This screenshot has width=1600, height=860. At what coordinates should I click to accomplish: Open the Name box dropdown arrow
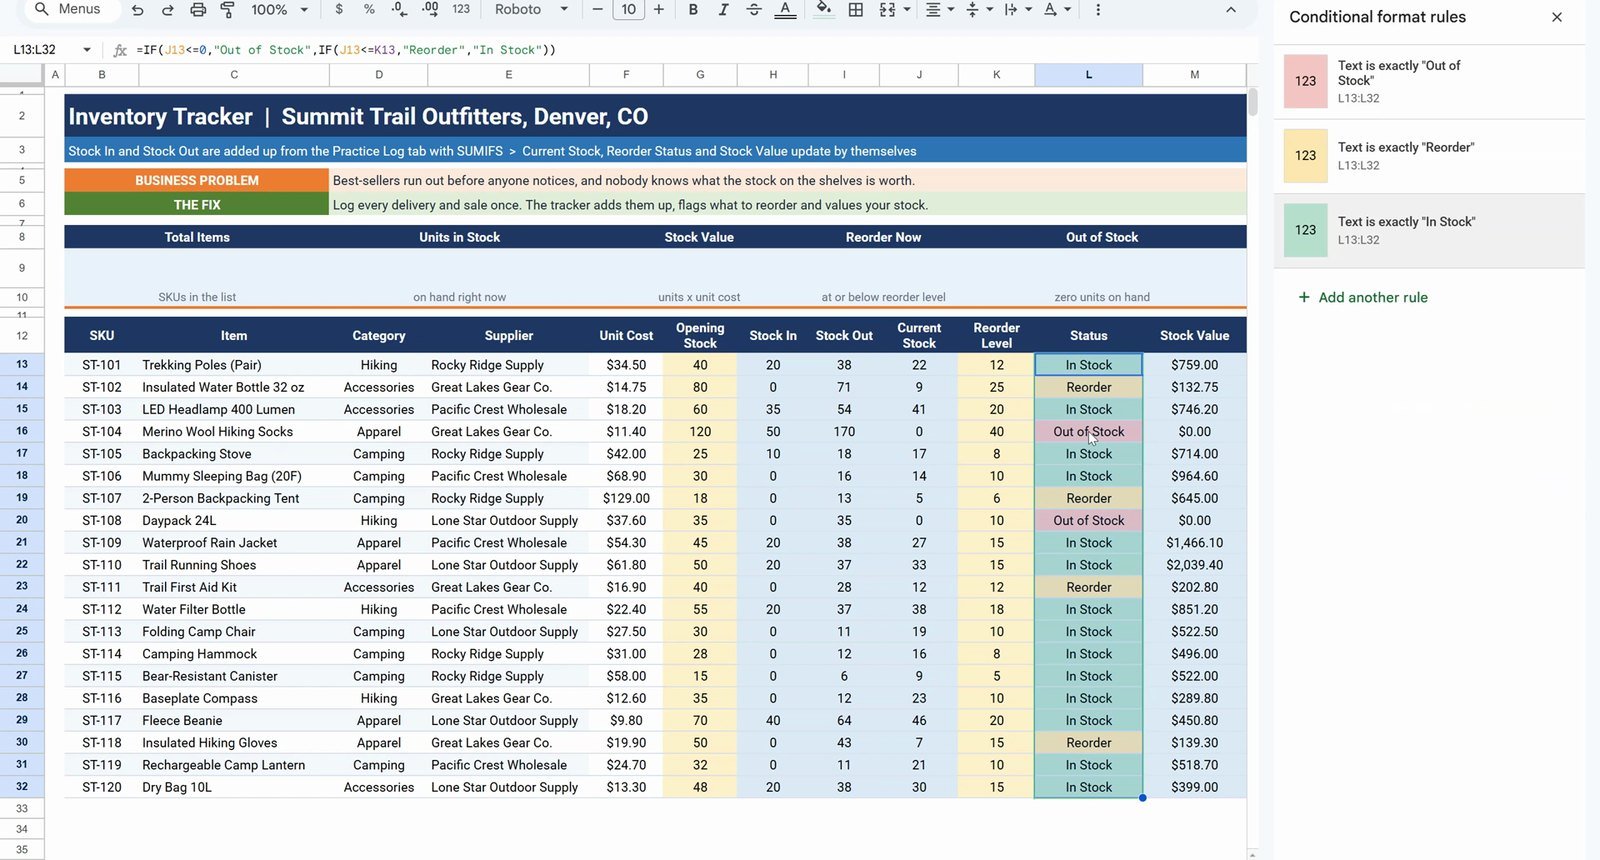point(87,49)
